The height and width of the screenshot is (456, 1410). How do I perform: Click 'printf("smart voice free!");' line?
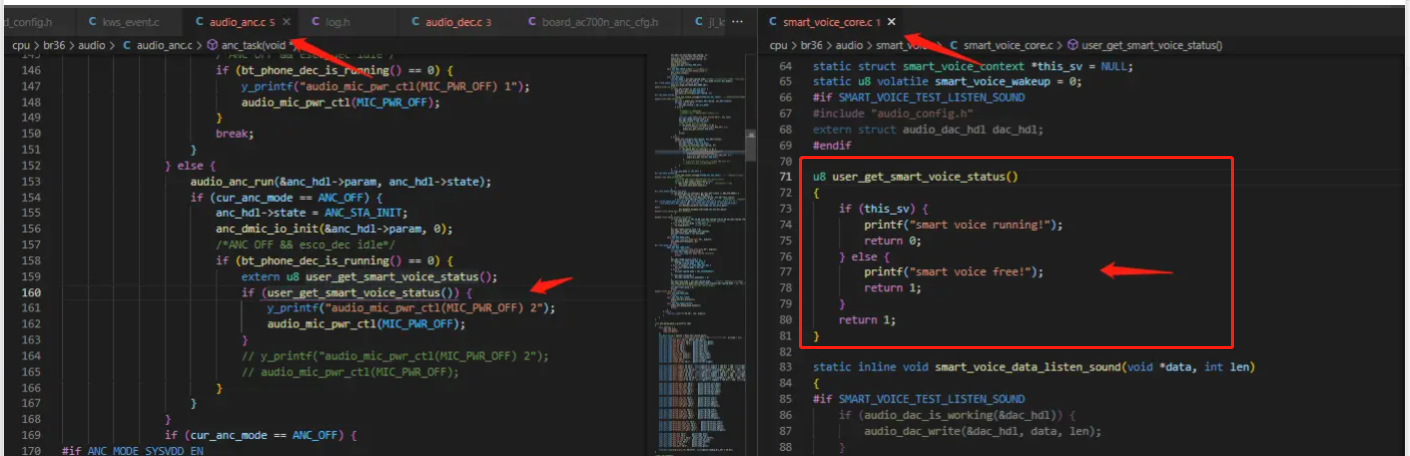[954, 272]
